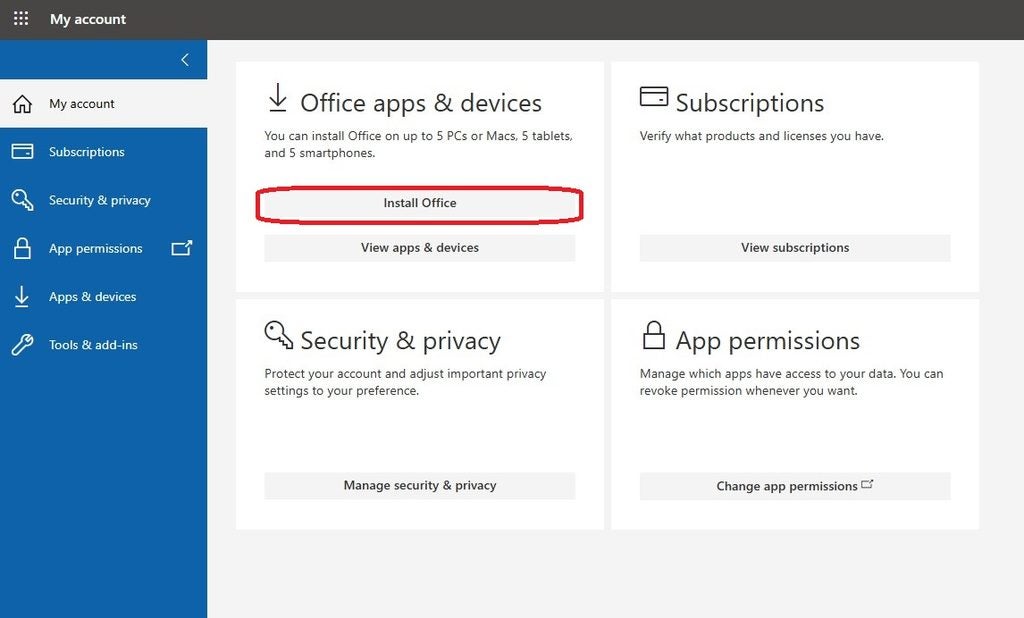Click the My account title in top bar

click(x=88, y=19)
